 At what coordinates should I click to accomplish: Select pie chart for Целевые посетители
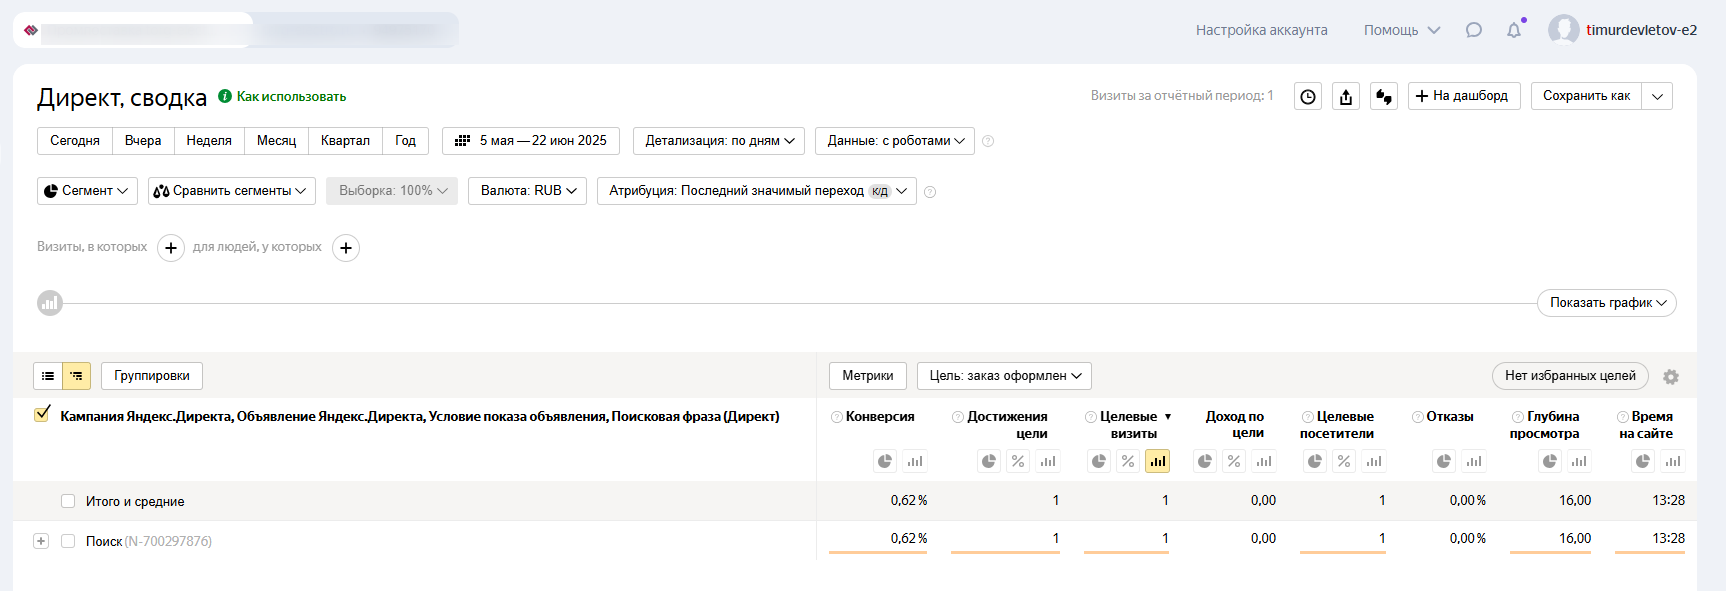tap(1315, 461)
